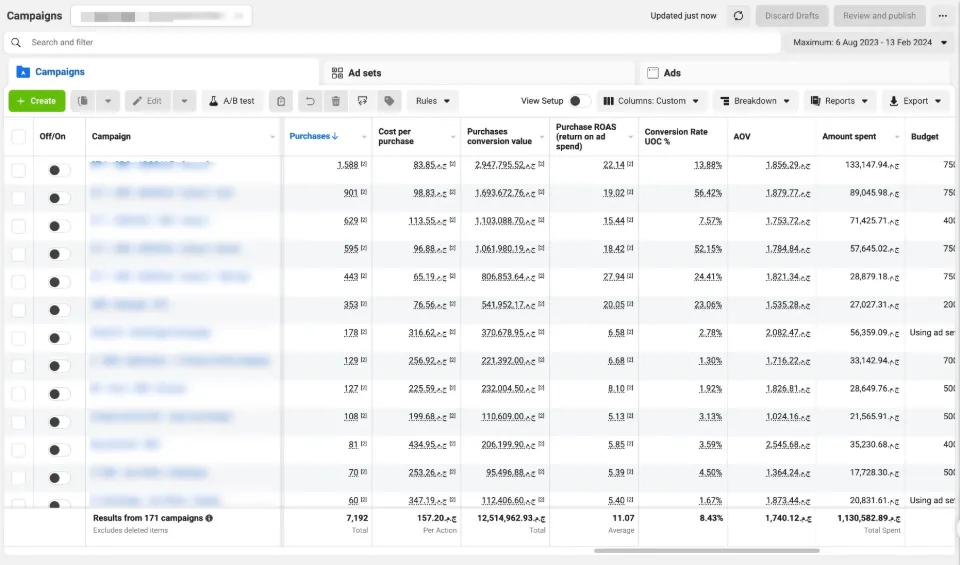Toggle the campaign switch in the 901 purchases row
960x565 pixels.
59,198
